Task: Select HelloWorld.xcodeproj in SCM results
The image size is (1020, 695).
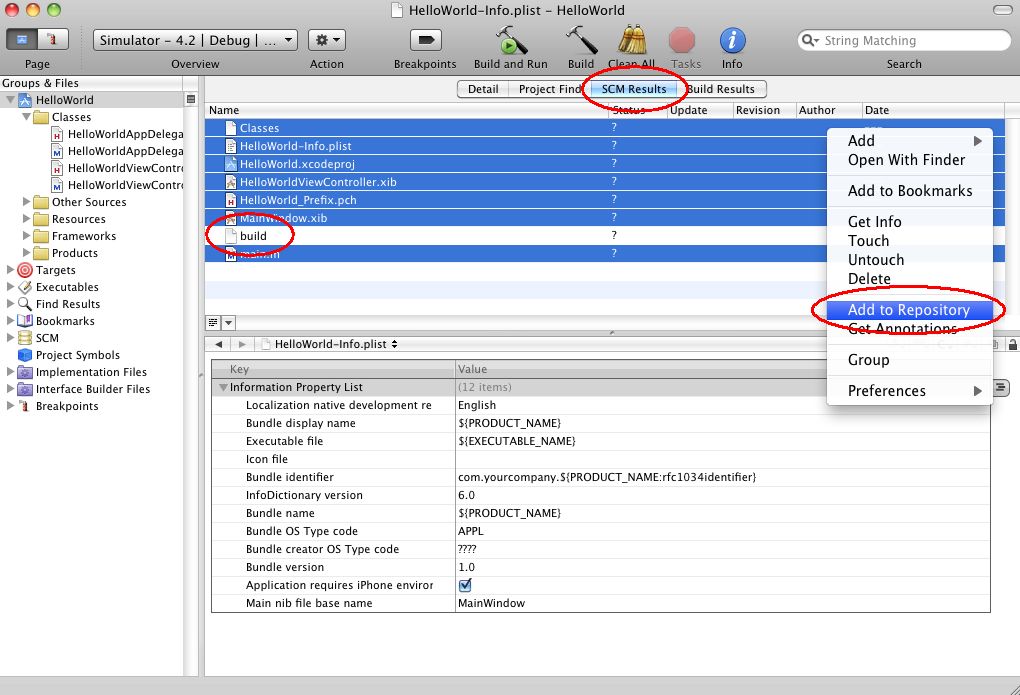Action: [605, 164]
